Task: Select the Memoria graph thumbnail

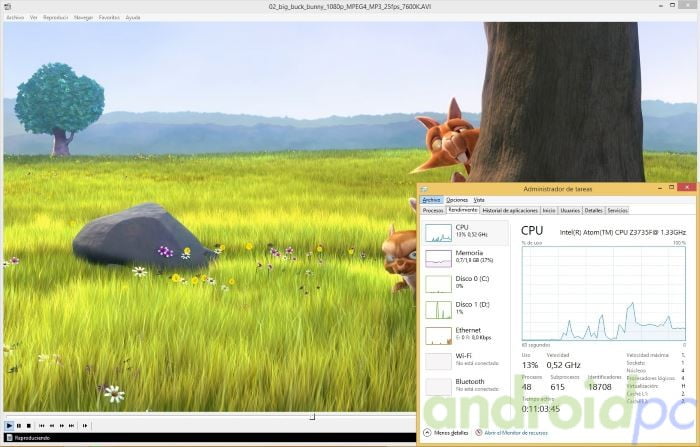Action: (438, 259)
